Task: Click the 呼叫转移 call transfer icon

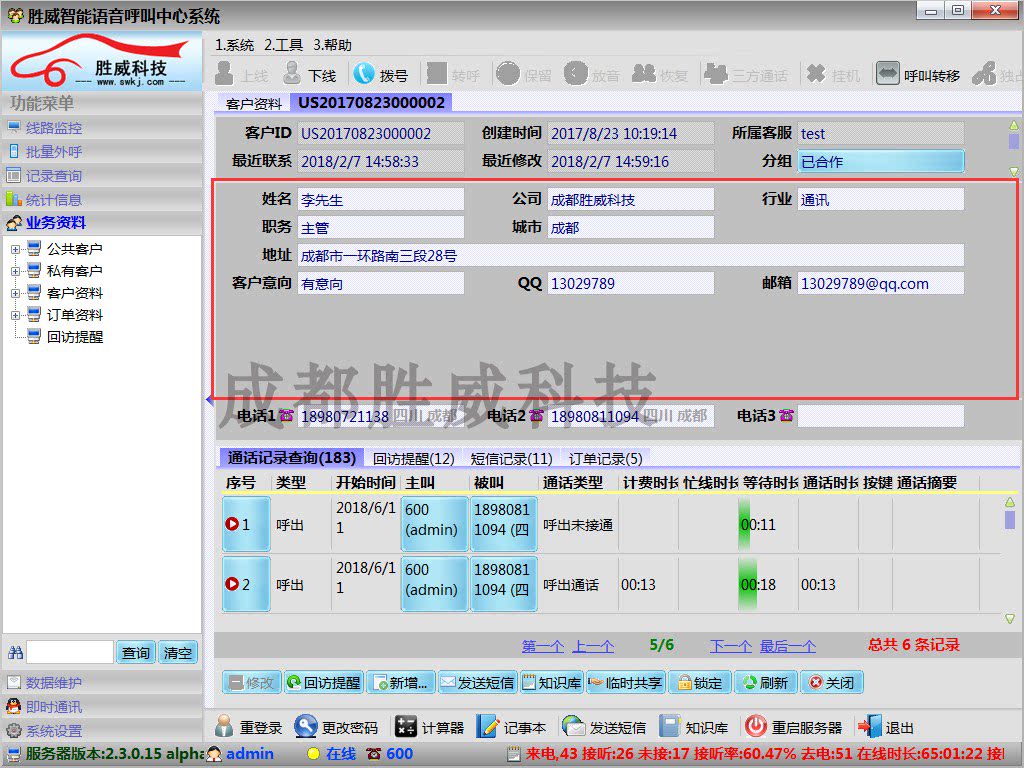Action: (887, 74)
